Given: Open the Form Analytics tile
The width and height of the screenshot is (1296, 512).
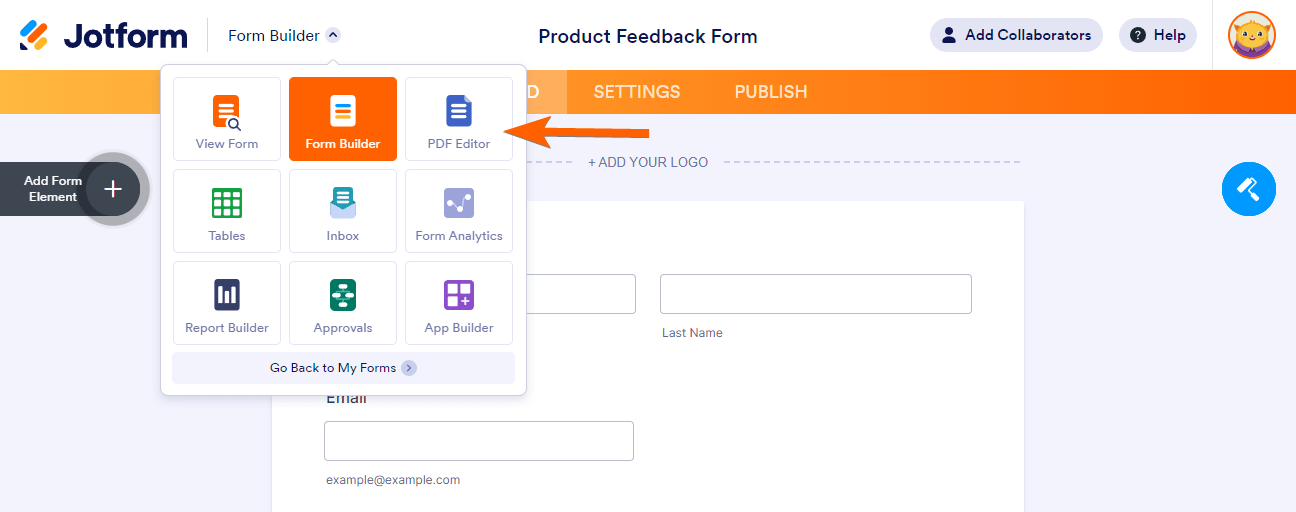Looking at the screenshot, I should [459, 211].
